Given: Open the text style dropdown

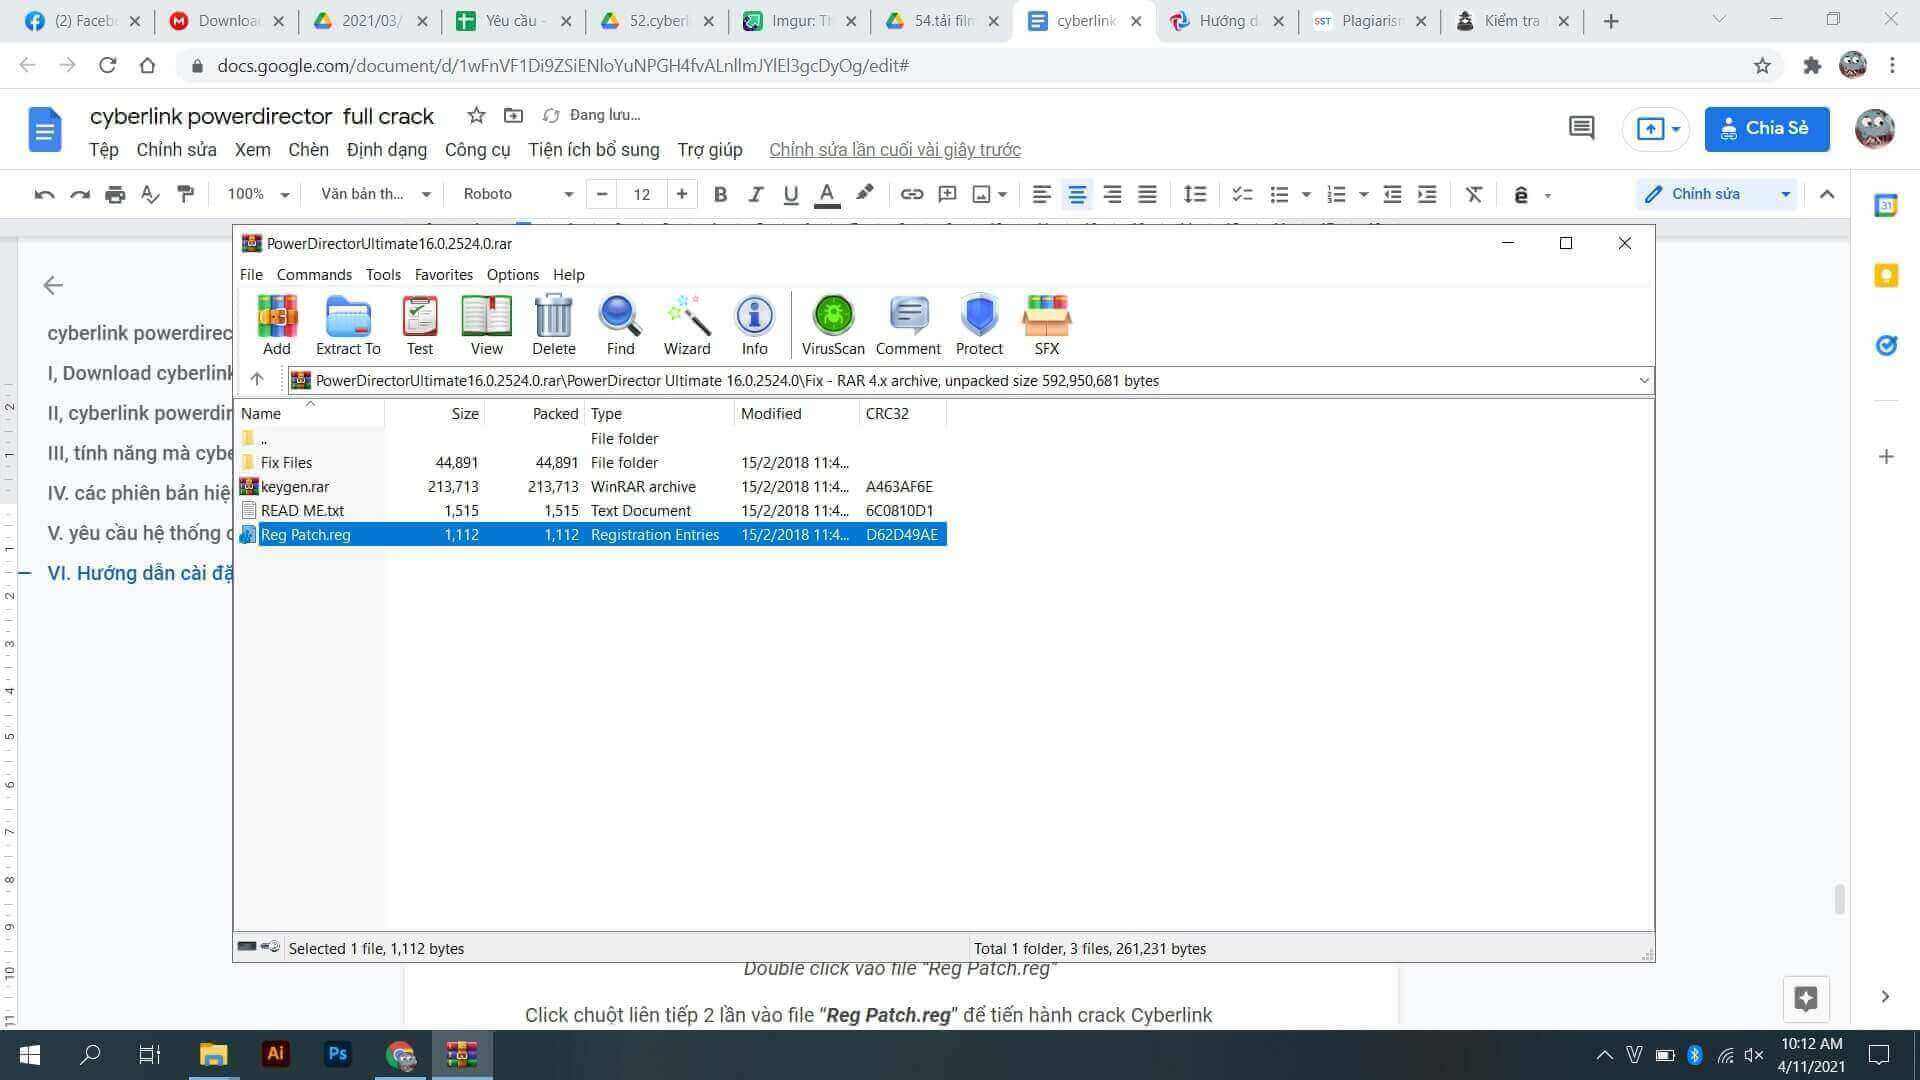Looking at the screenshot, I should pos(375,194).
